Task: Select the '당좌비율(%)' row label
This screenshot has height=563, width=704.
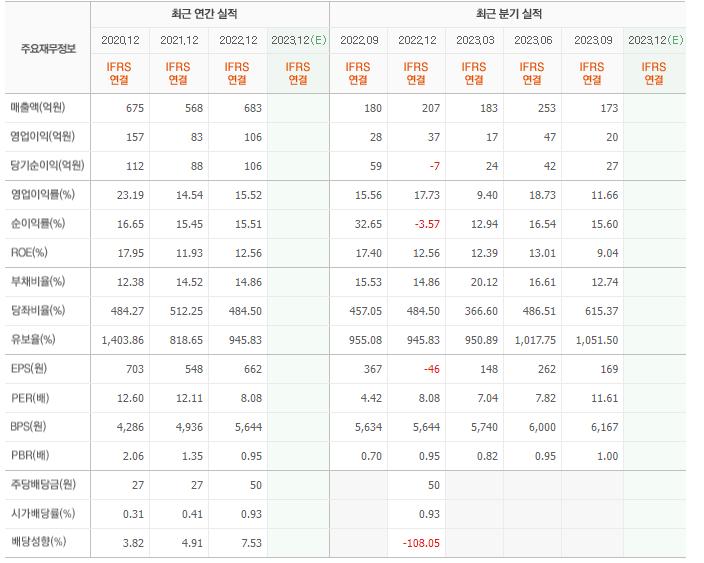Action: [38, 310]
